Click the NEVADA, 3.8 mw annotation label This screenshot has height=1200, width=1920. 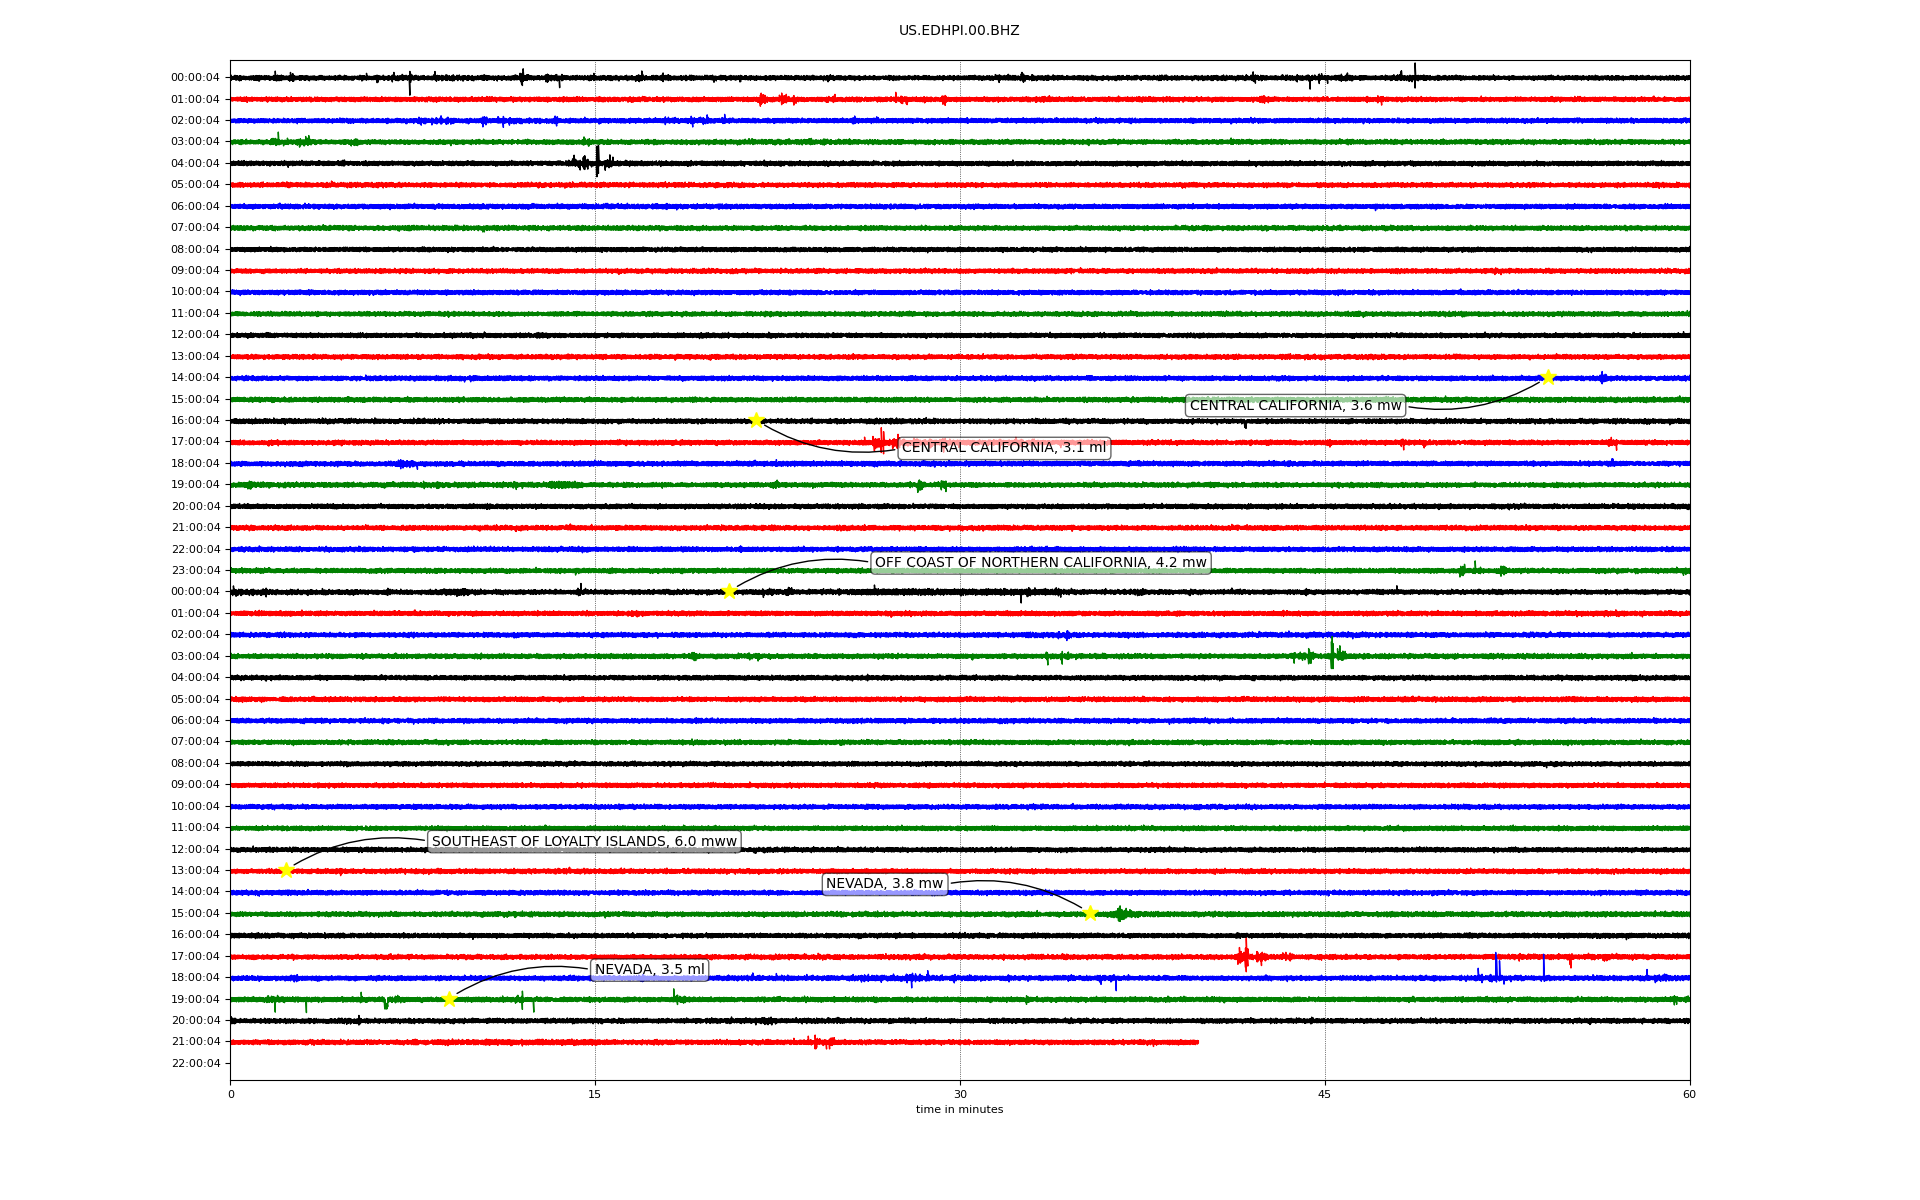(884, 884)
